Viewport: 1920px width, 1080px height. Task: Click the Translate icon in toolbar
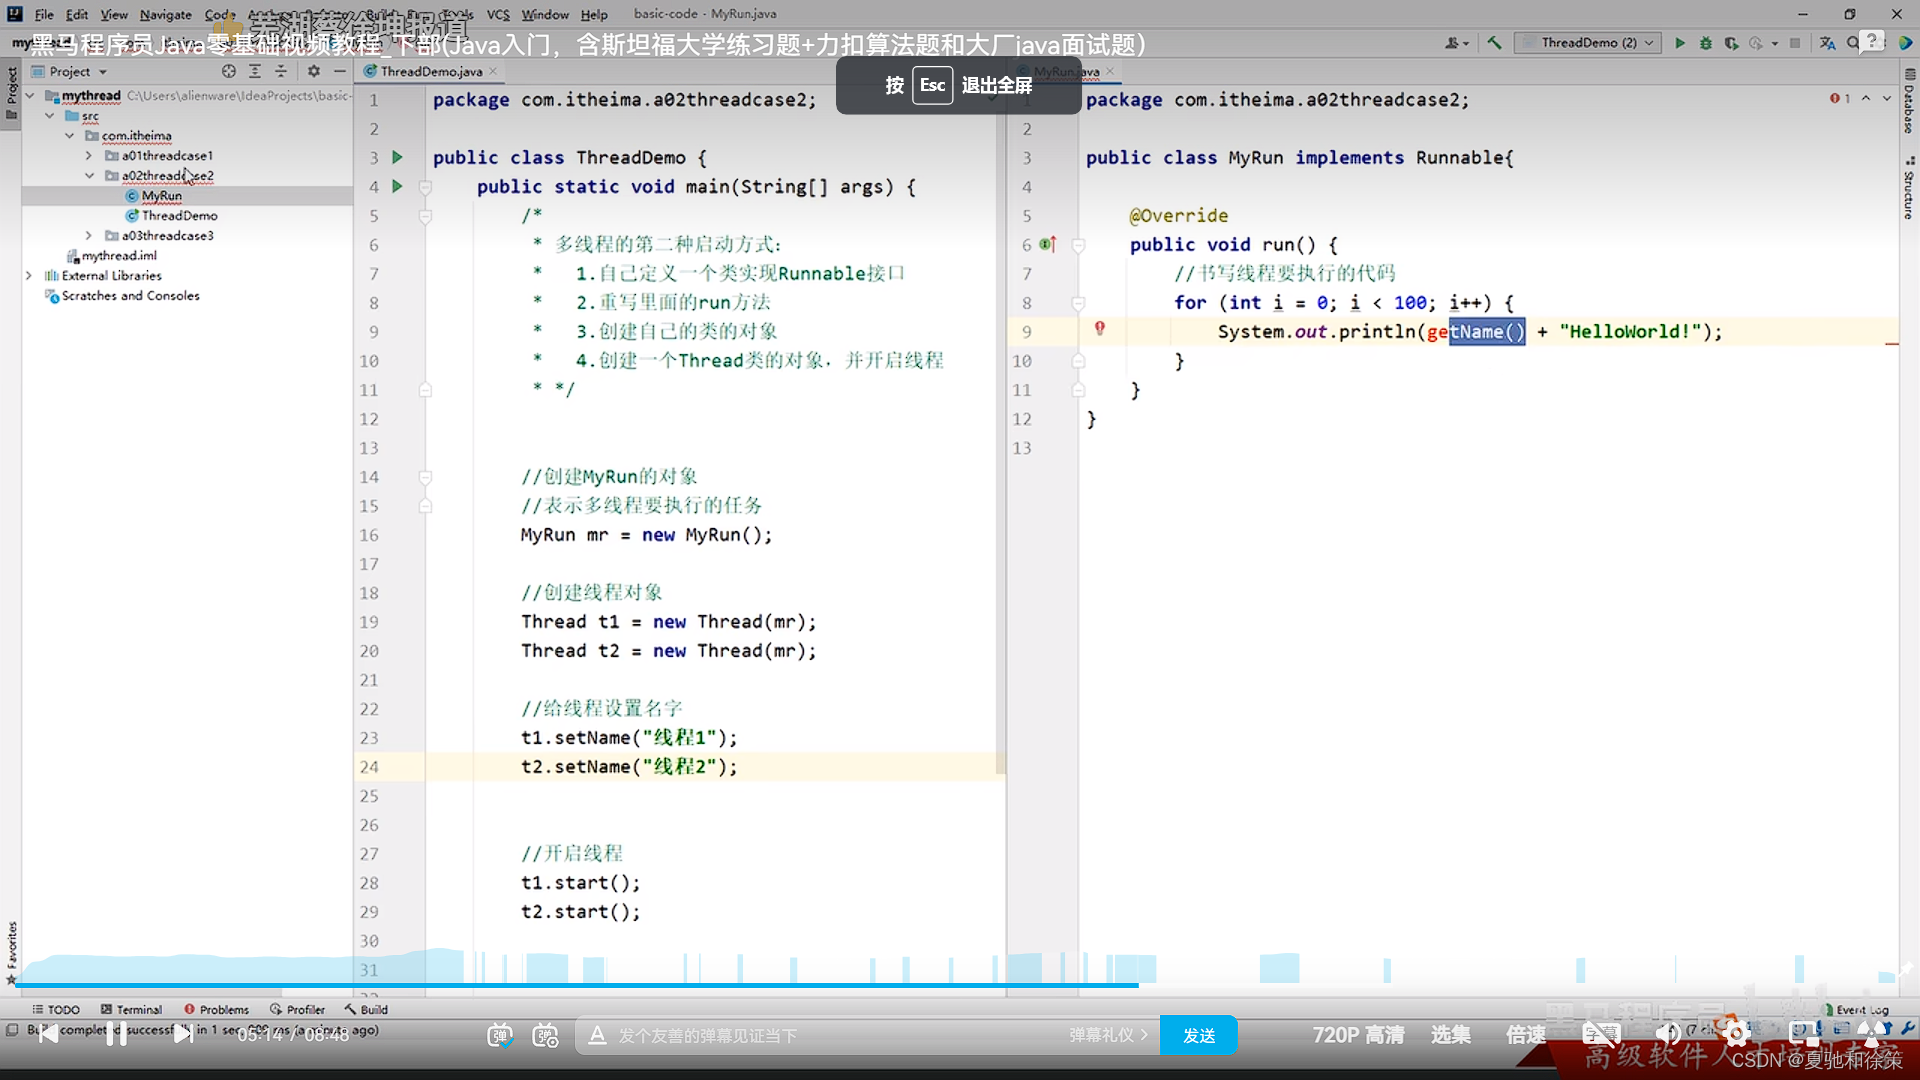[1827, 43]
